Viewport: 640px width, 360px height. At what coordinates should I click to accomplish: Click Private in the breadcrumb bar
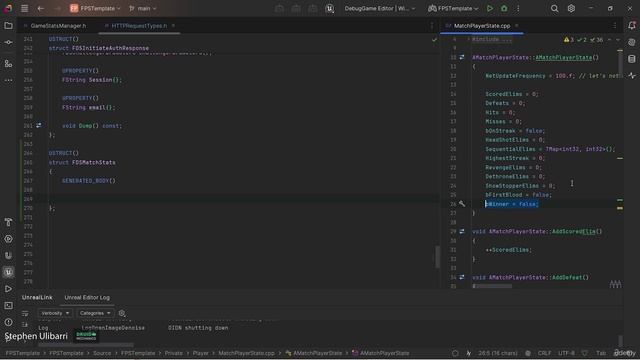click(174, 353)
